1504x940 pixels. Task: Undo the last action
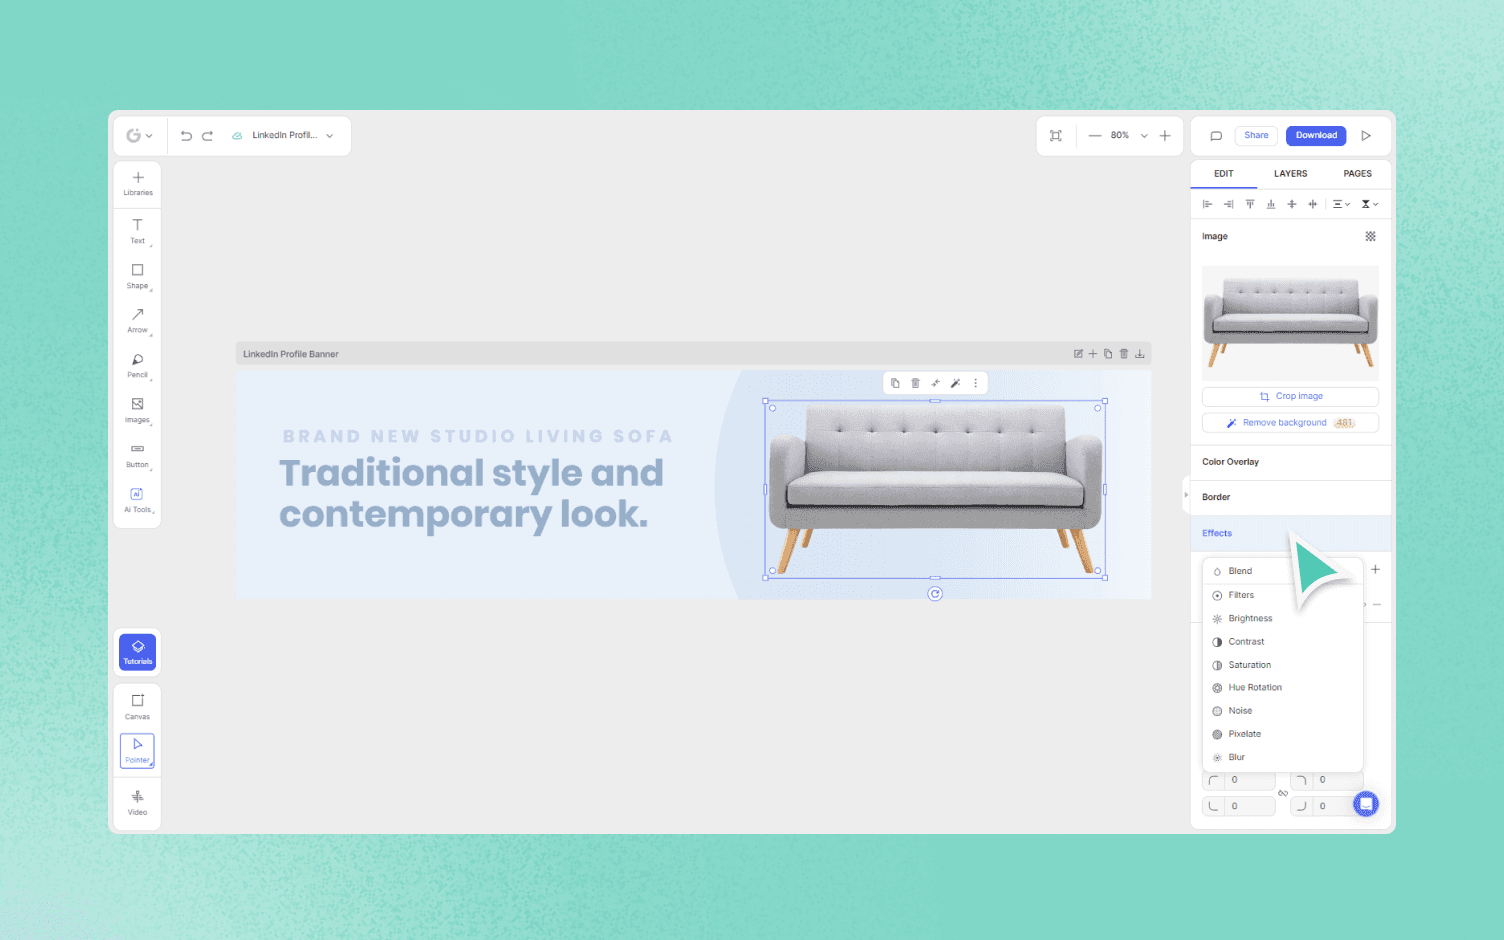[186, 136]
